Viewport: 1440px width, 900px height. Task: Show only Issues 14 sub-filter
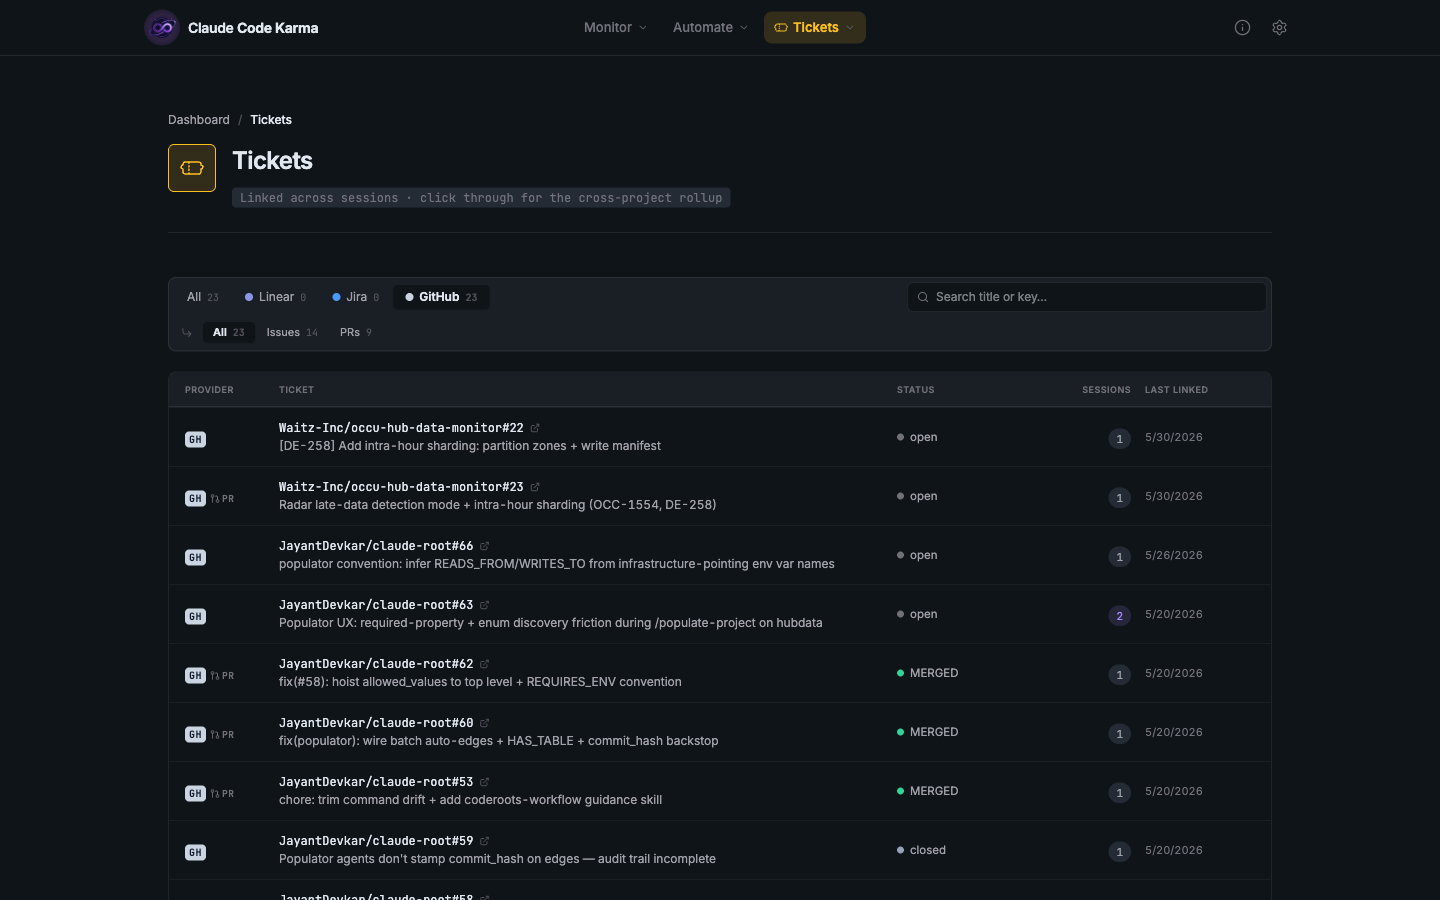click(292, 332)
